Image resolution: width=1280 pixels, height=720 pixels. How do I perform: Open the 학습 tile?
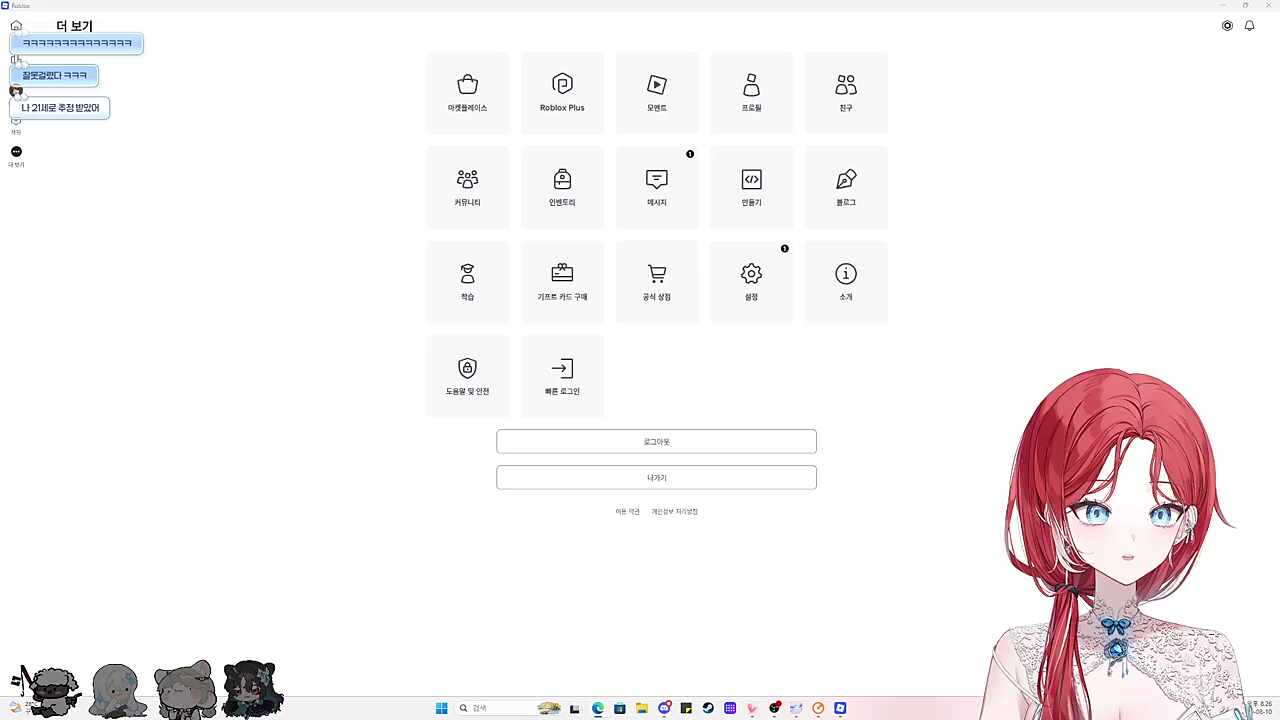467,282
